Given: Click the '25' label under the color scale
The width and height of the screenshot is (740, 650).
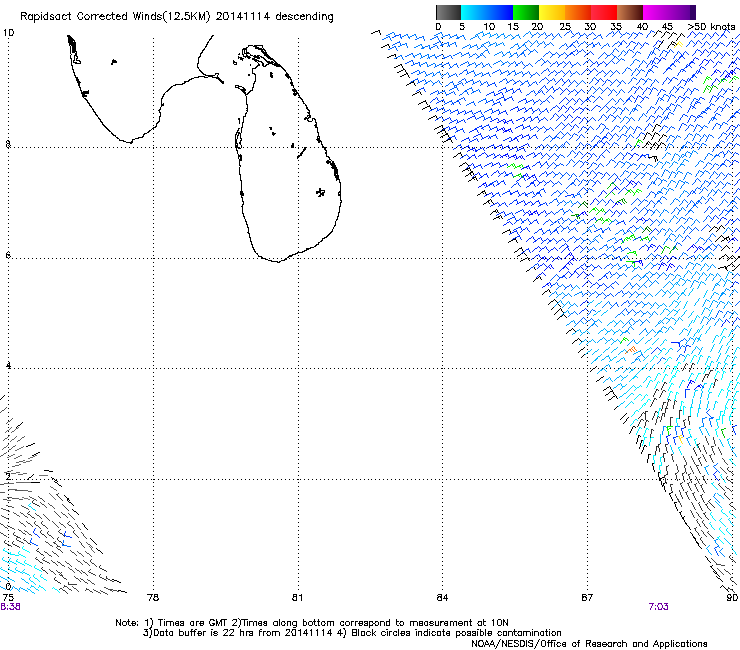Looking at the screenshot, I should [x=565, y=27].
